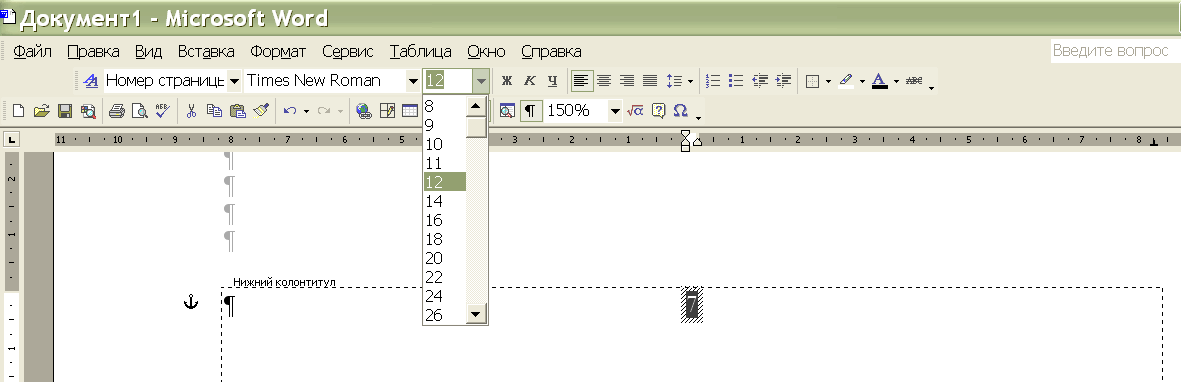This screenshot has width=1181, height=382.
Task: Print the document with printer icon
Action: [116, 112]
